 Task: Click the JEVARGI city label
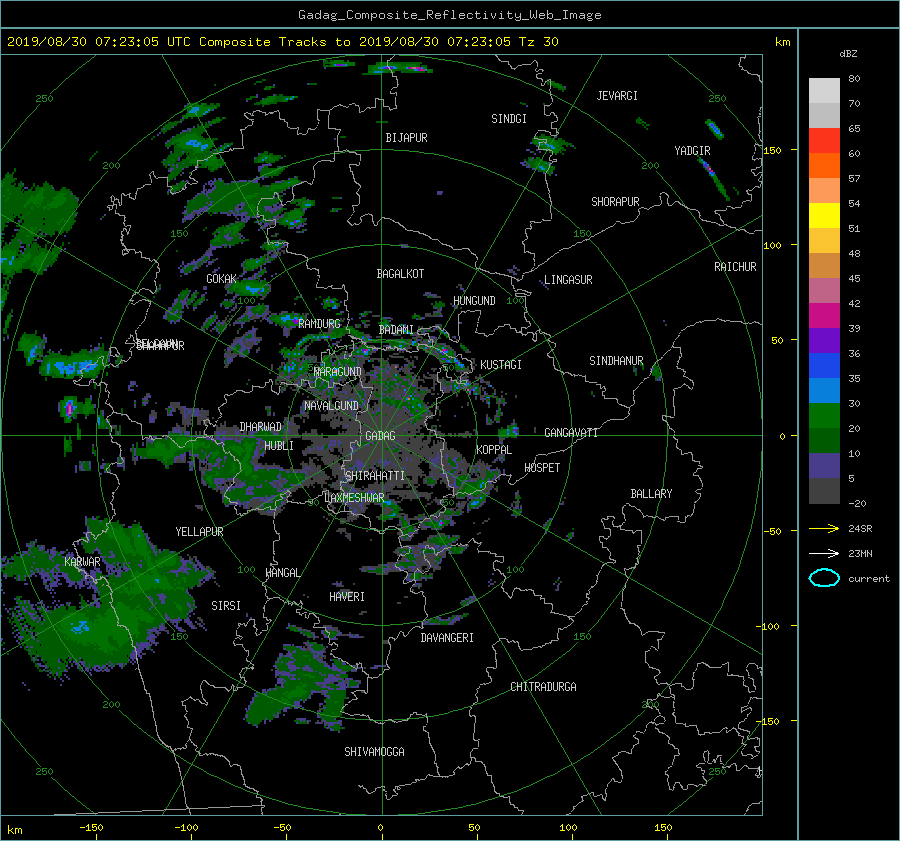[617, 96]
